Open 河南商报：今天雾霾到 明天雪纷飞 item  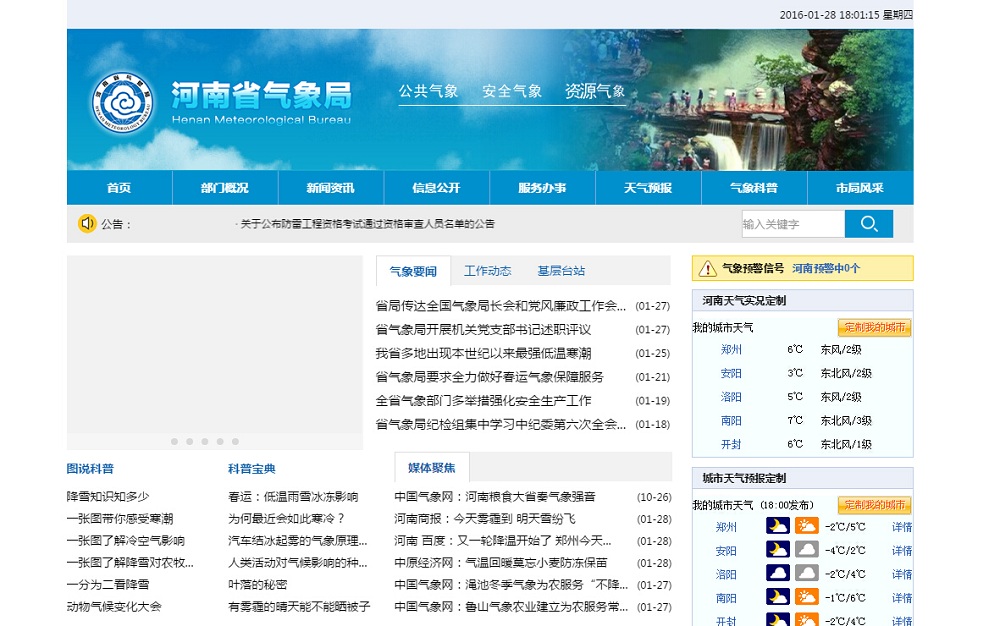point(485,518)
